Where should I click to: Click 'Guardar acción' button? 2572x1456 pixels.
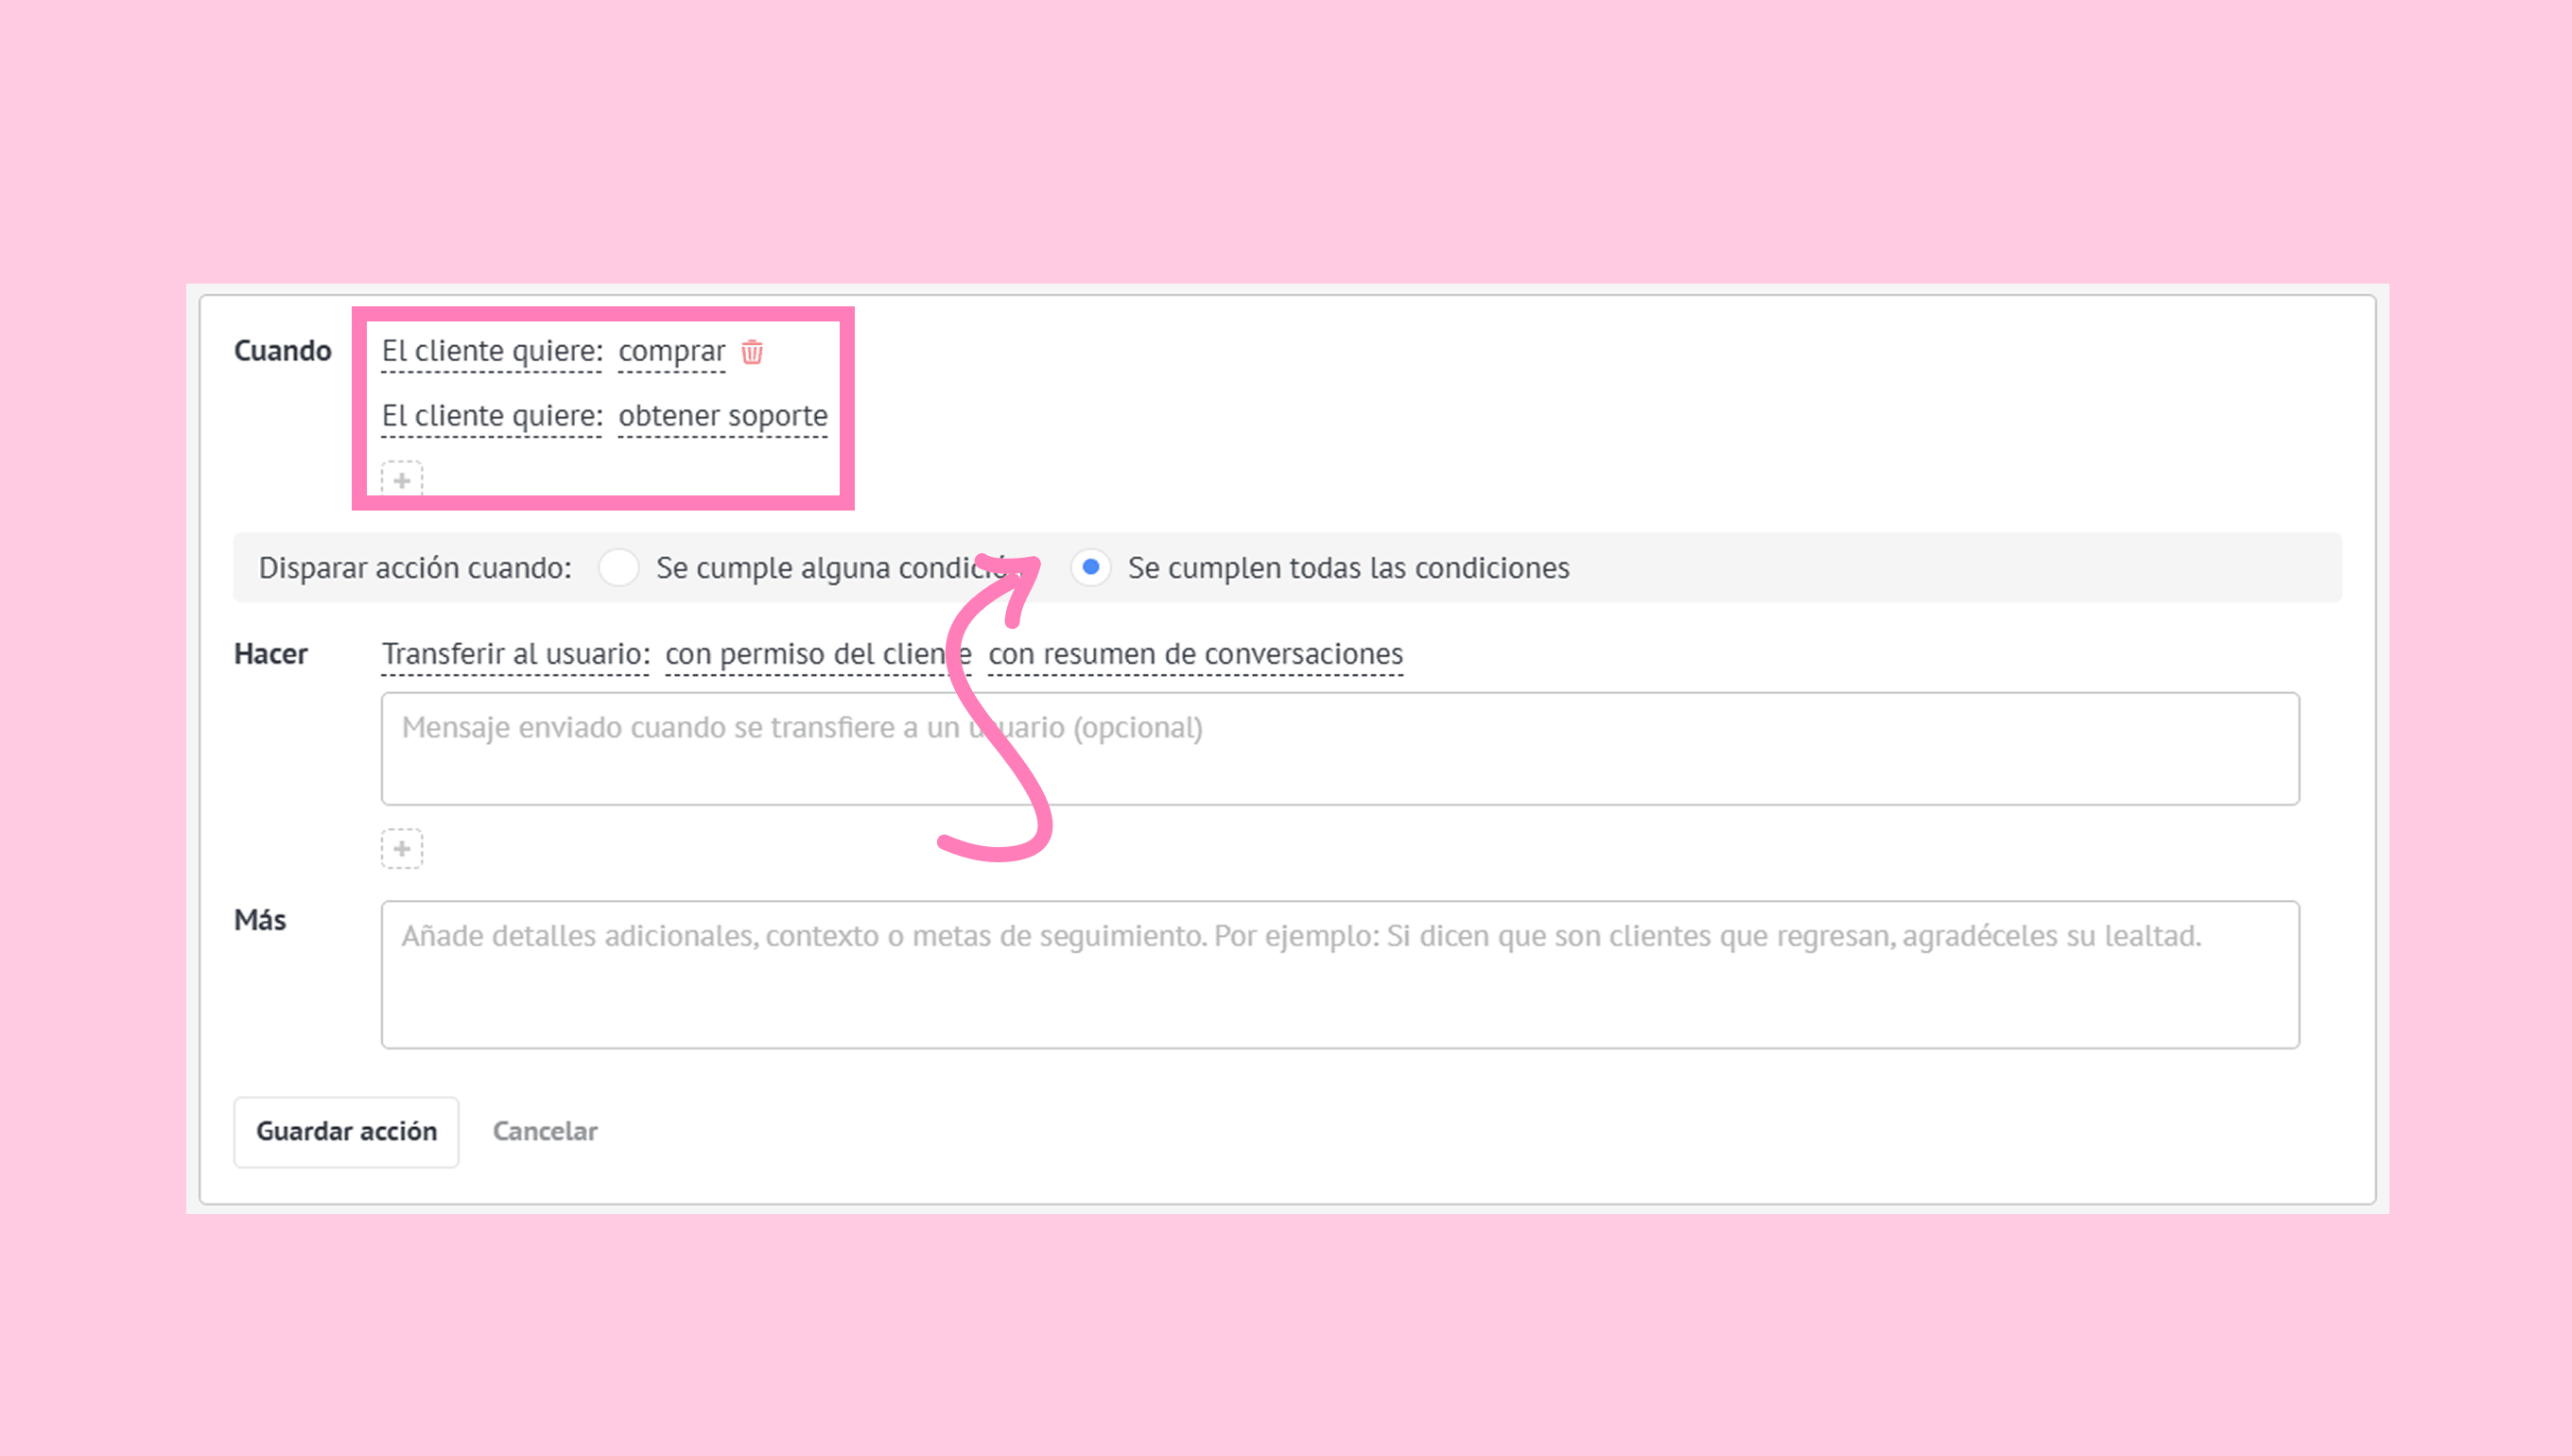346,1132
